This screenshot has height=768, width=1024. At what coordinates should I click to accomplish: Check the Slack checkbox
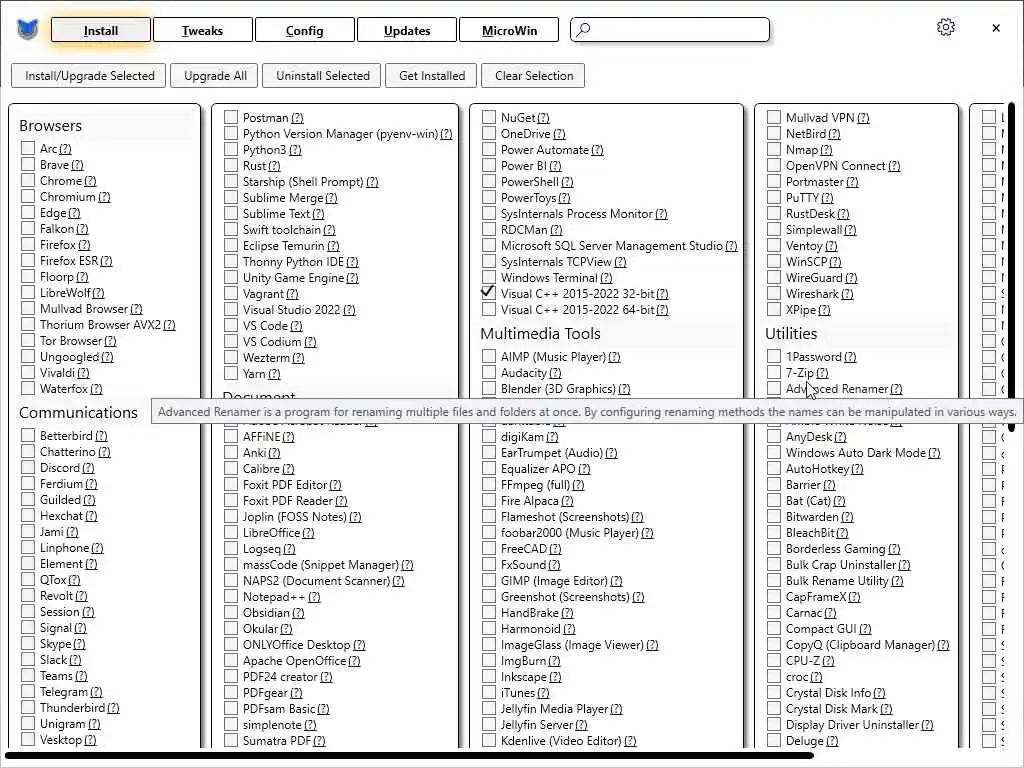point(27,659)
